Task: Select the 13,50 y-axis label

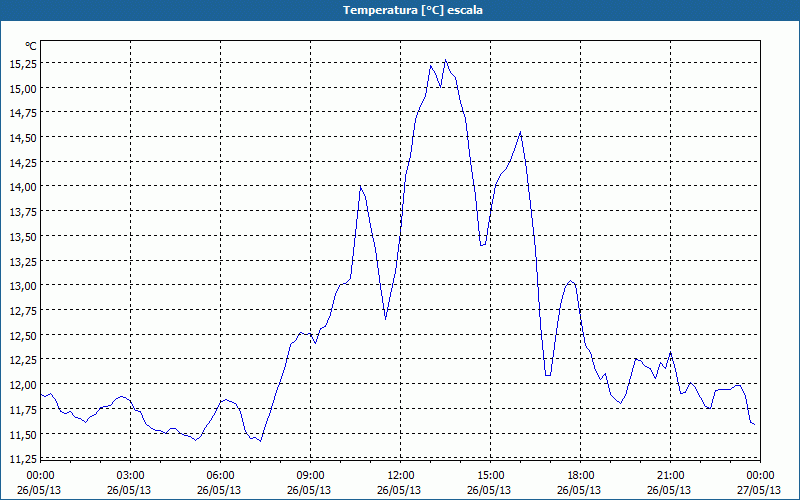Action: 23,237
